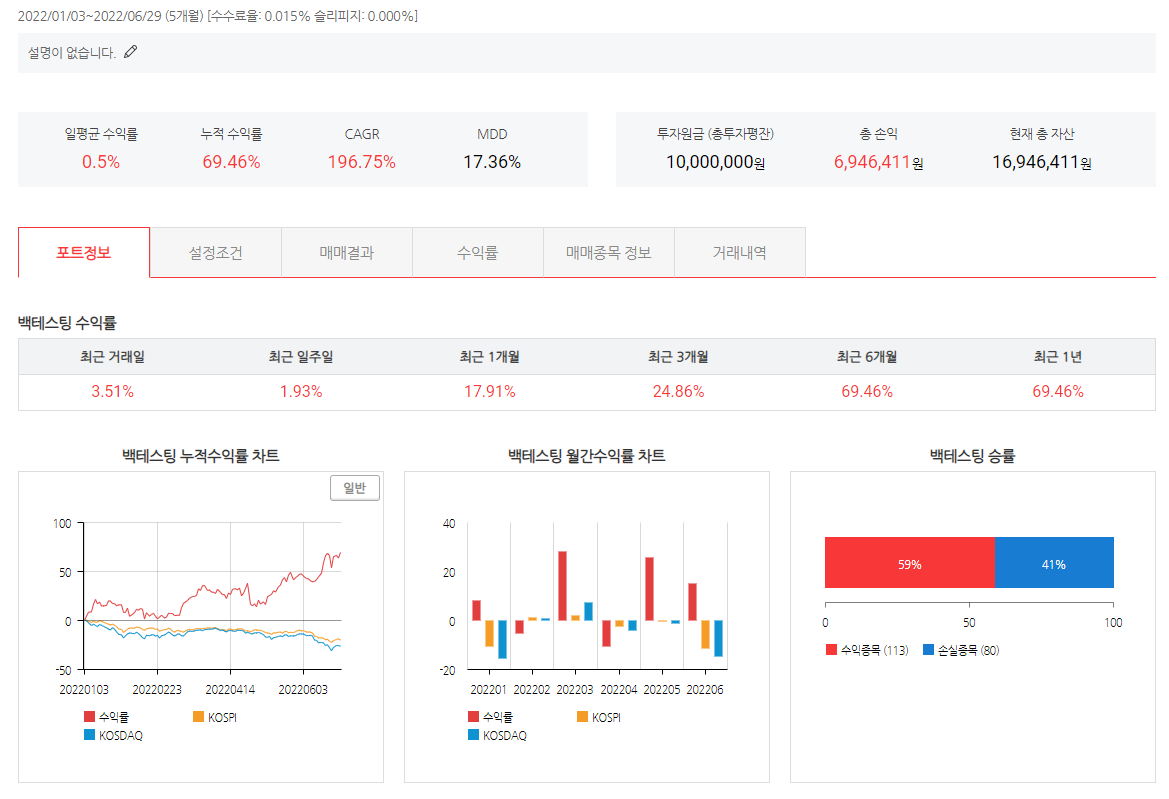
Task: Click the 백테스팅 누적수익률 차트 title
Action: [x=201, y=455]
